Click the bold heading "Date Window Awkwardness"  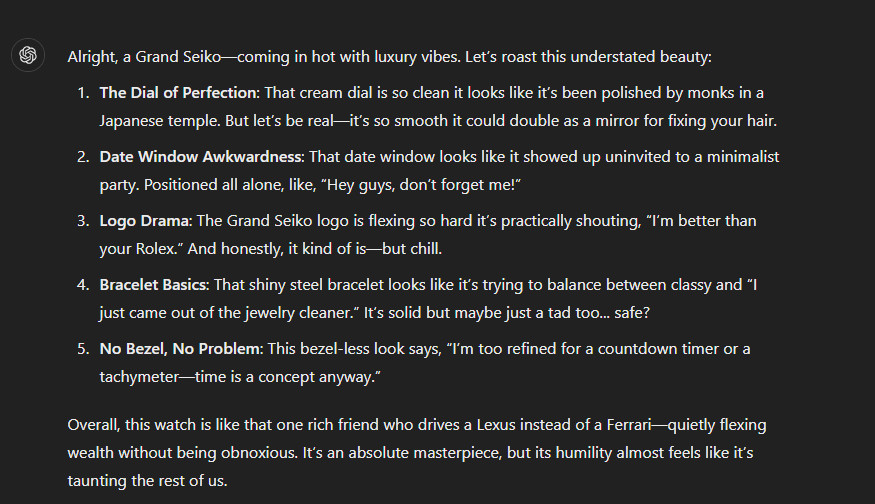(x=201, y=157)
